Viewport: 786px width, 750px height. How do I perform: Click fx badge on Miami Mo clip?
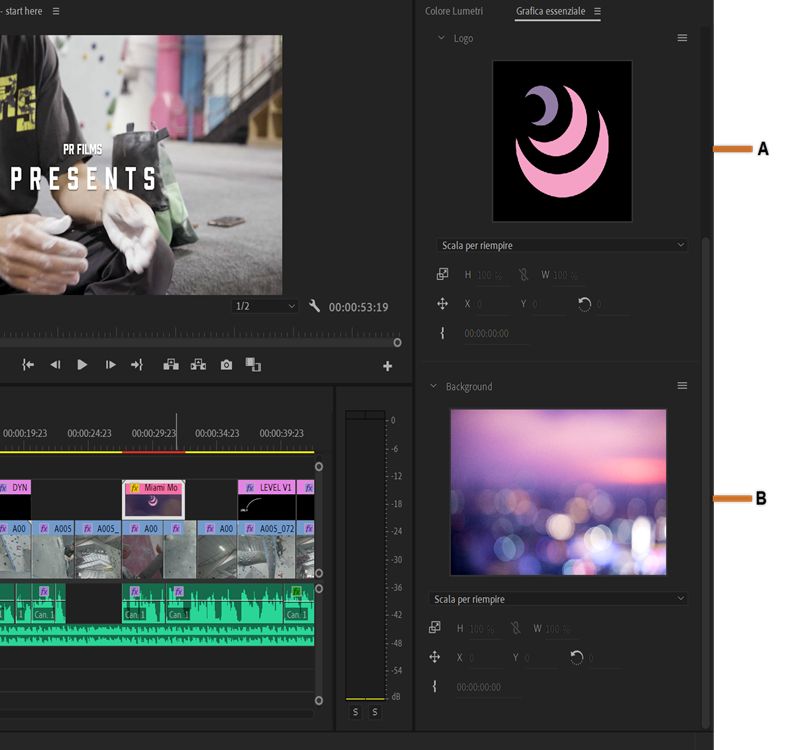click(135, 488)
